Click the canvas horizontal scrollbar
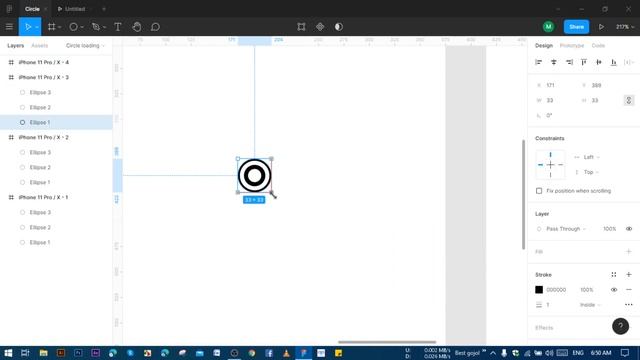 [387, 342]
